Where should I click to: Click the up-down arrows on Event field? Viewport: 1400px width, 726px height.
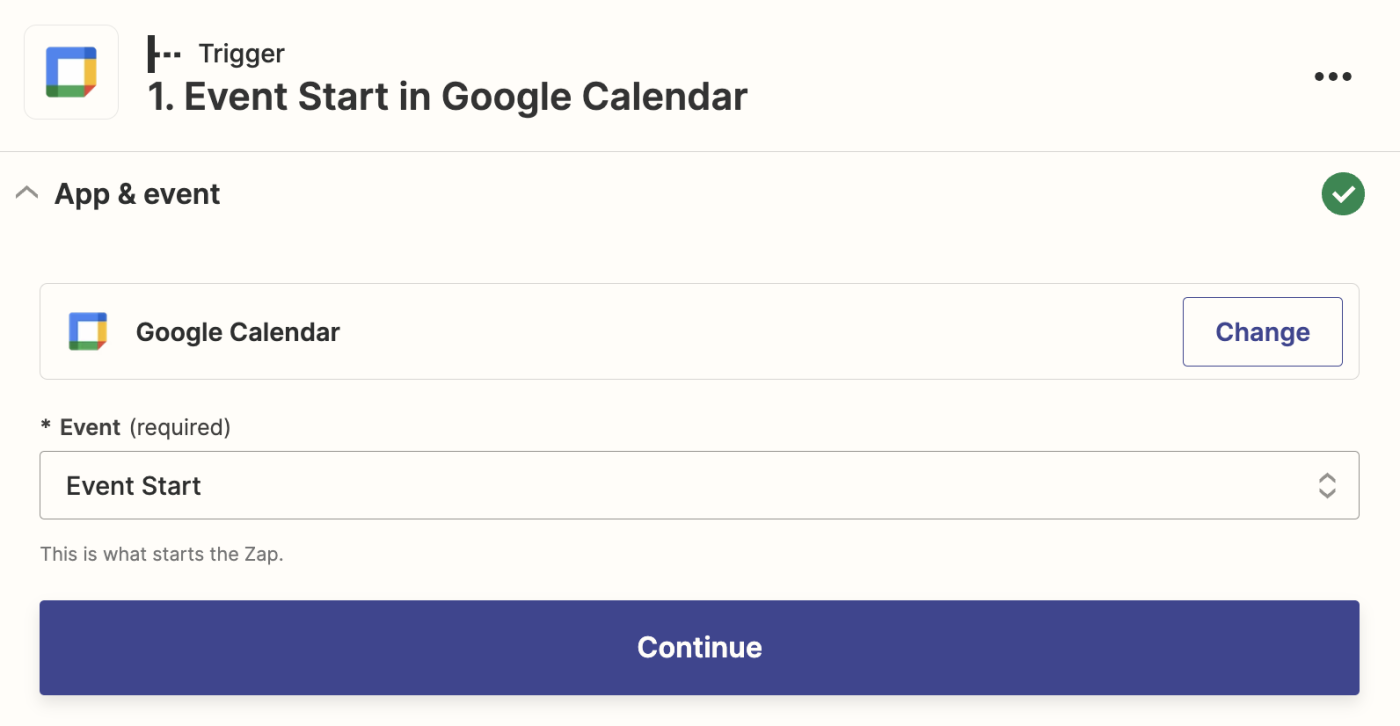(x=1327, y=486)
